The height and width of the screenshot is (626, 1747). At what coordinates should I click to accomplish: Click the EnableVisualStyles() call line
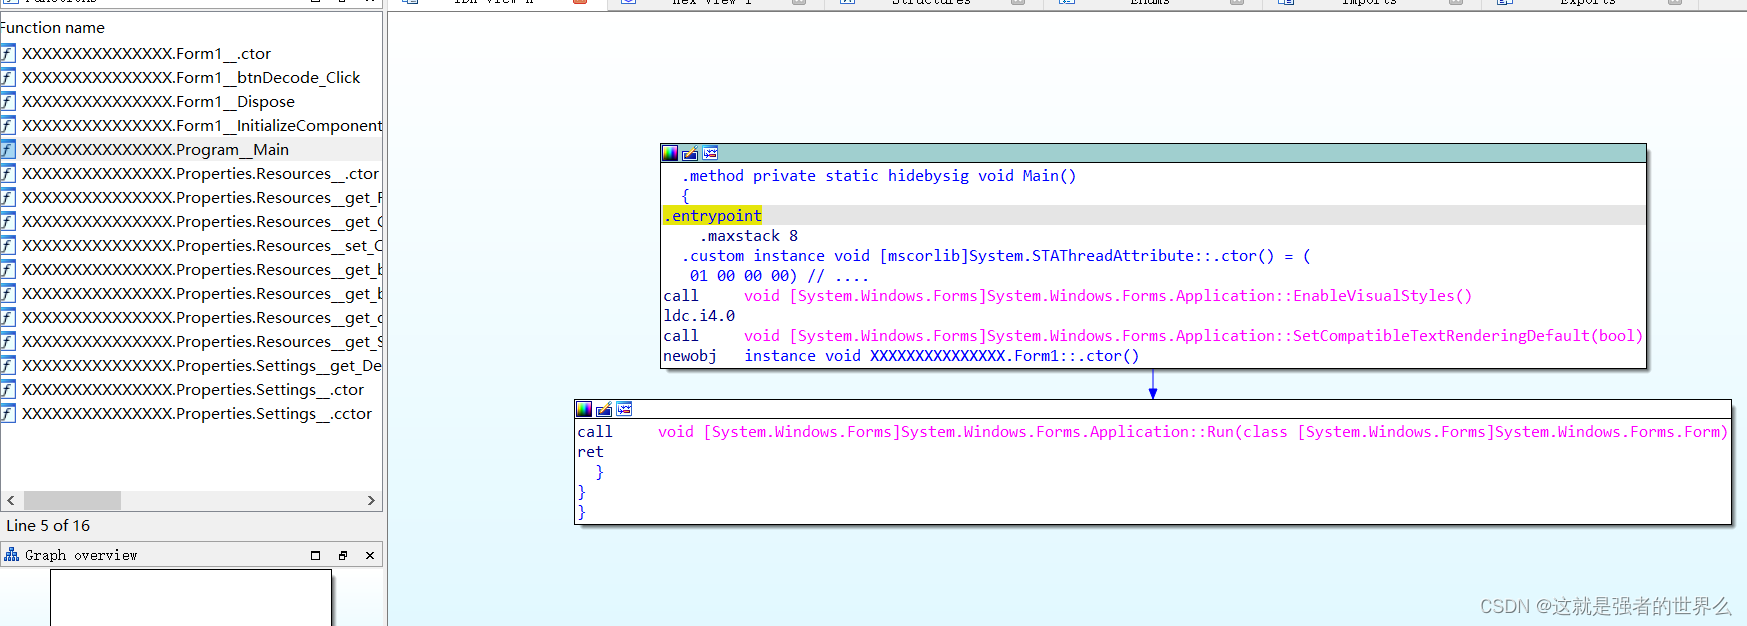pos(1068,296)
